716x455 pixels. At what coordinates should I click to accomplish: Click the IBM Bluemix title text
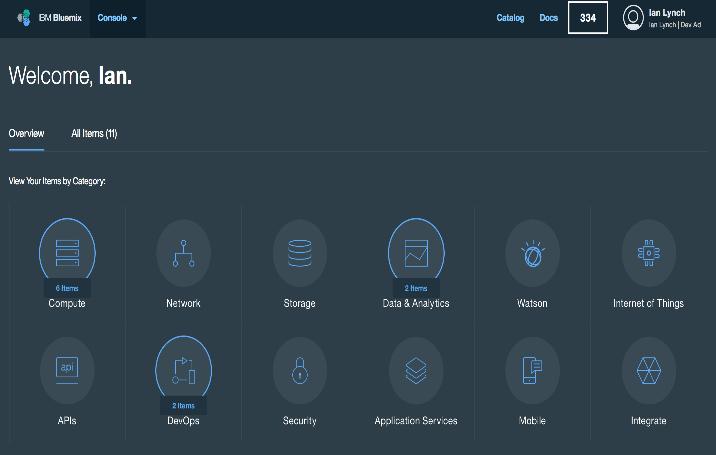coord(60,18)
